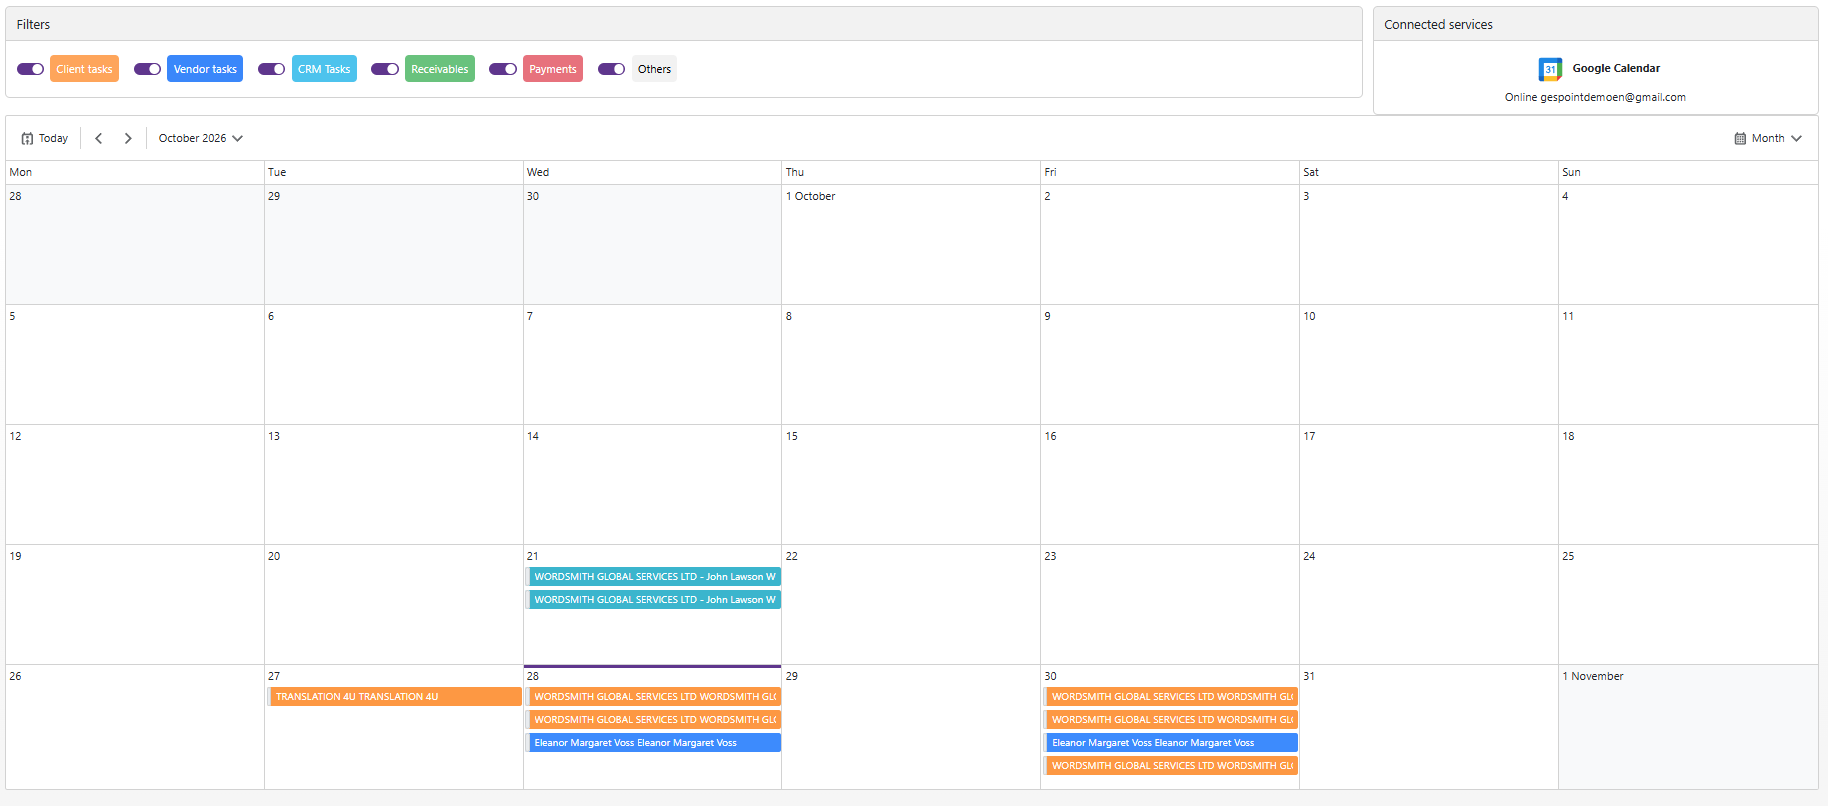Open second WORDSMITH GLOBAL event on the 28th
The height and width of the screenshot is (806, 1828).
pyautogui.click(x=654, y=719)
